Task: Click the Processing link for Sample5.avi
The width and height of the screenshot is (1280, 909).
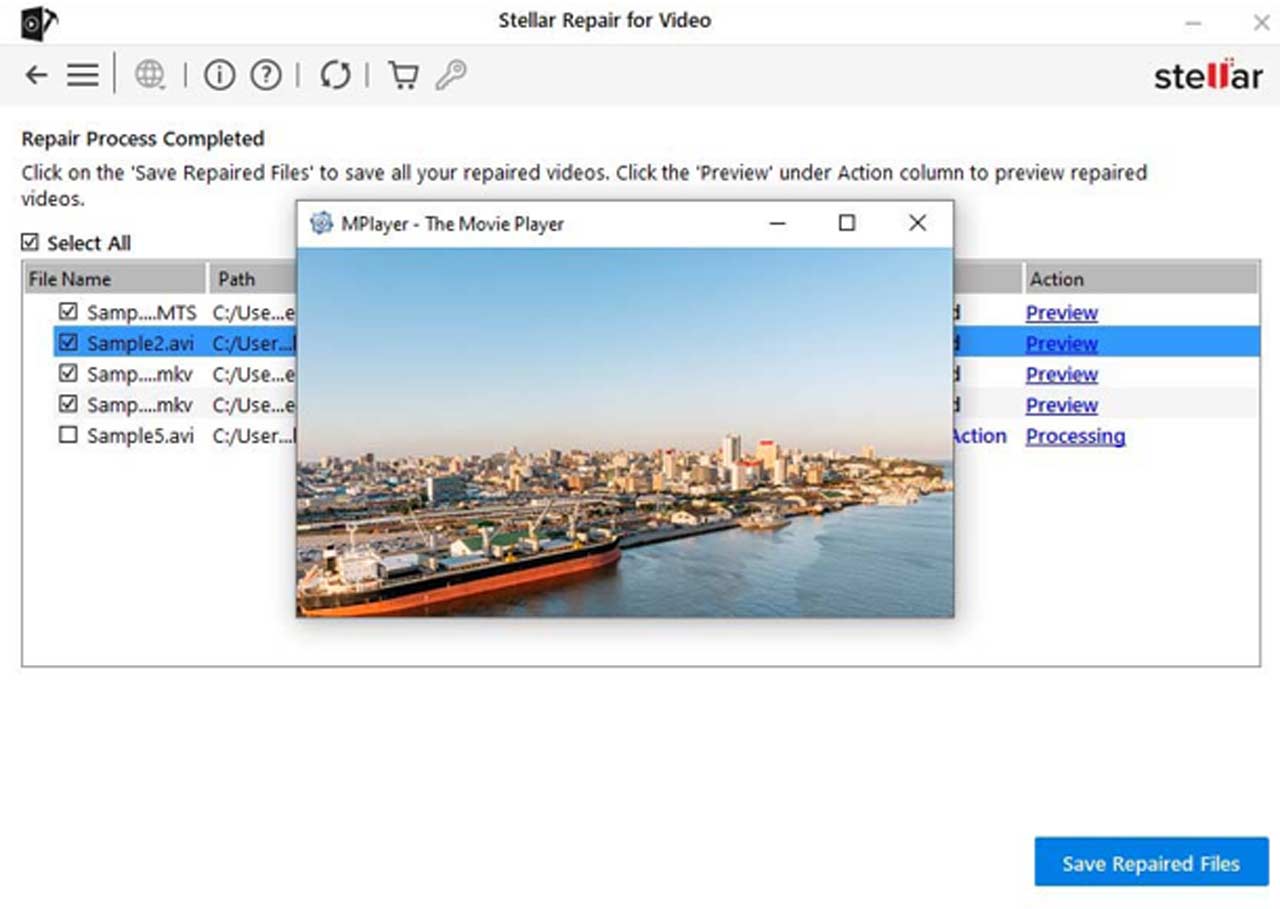Action: (1075, 437)
